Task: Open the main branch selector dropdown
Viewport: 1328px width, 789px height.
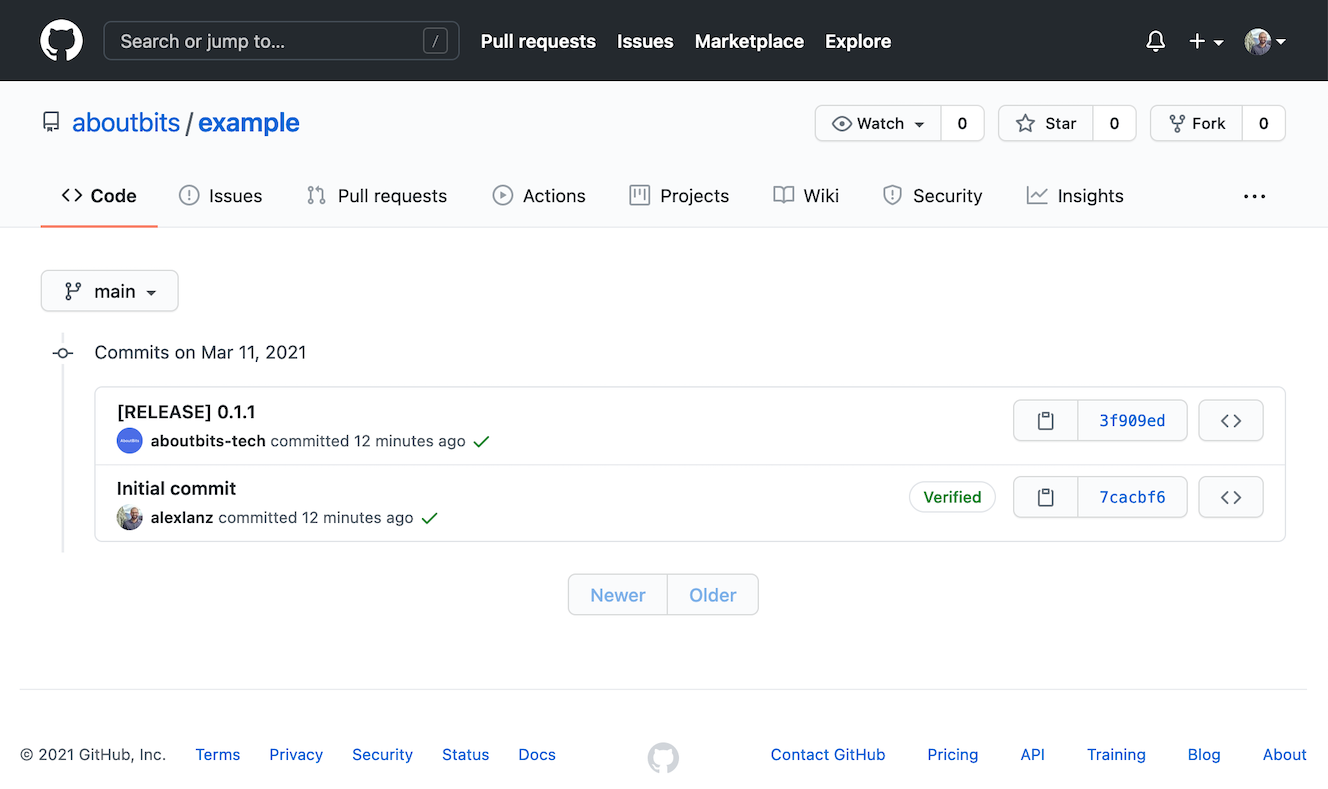Action: (x=109, y=291)
